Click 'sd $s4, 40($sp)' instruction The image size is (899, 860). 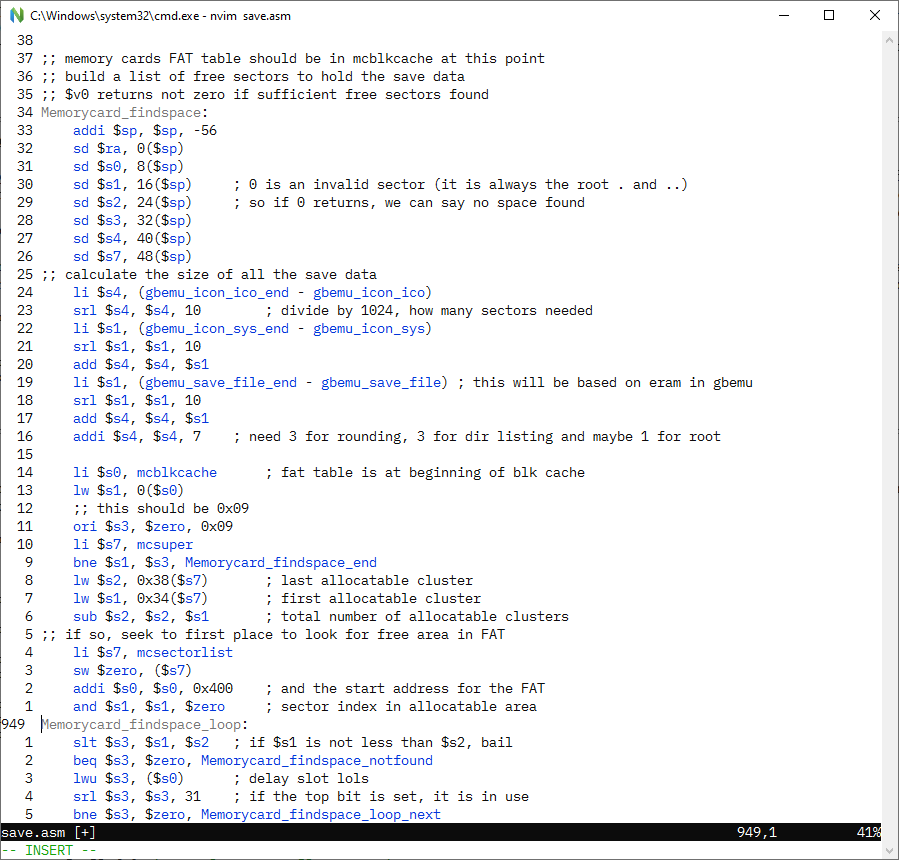[132, 239]
